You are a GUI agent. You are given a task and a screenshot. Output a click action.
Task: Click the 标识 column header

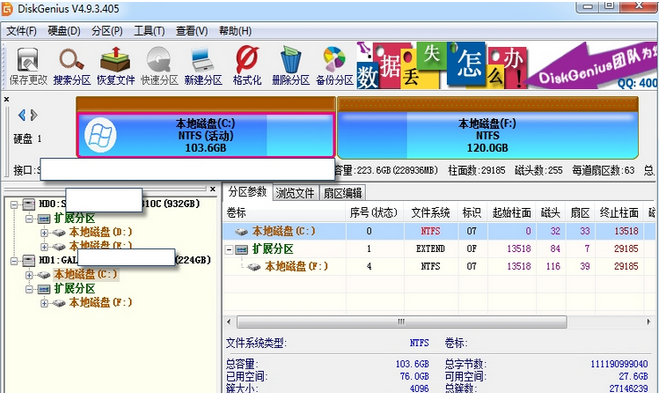[472, 213]
